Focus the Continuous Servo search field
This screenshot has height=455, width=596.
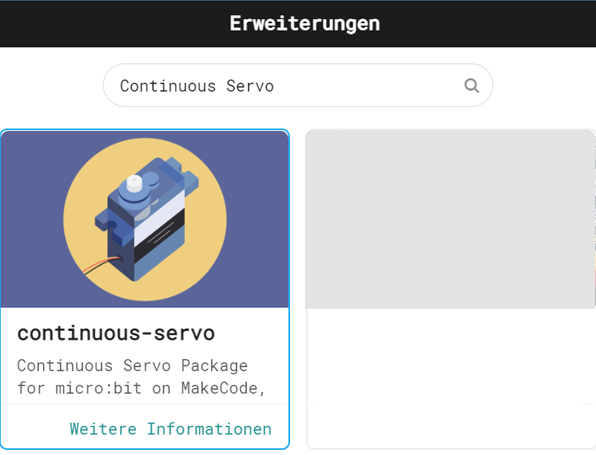click(298, 85)
